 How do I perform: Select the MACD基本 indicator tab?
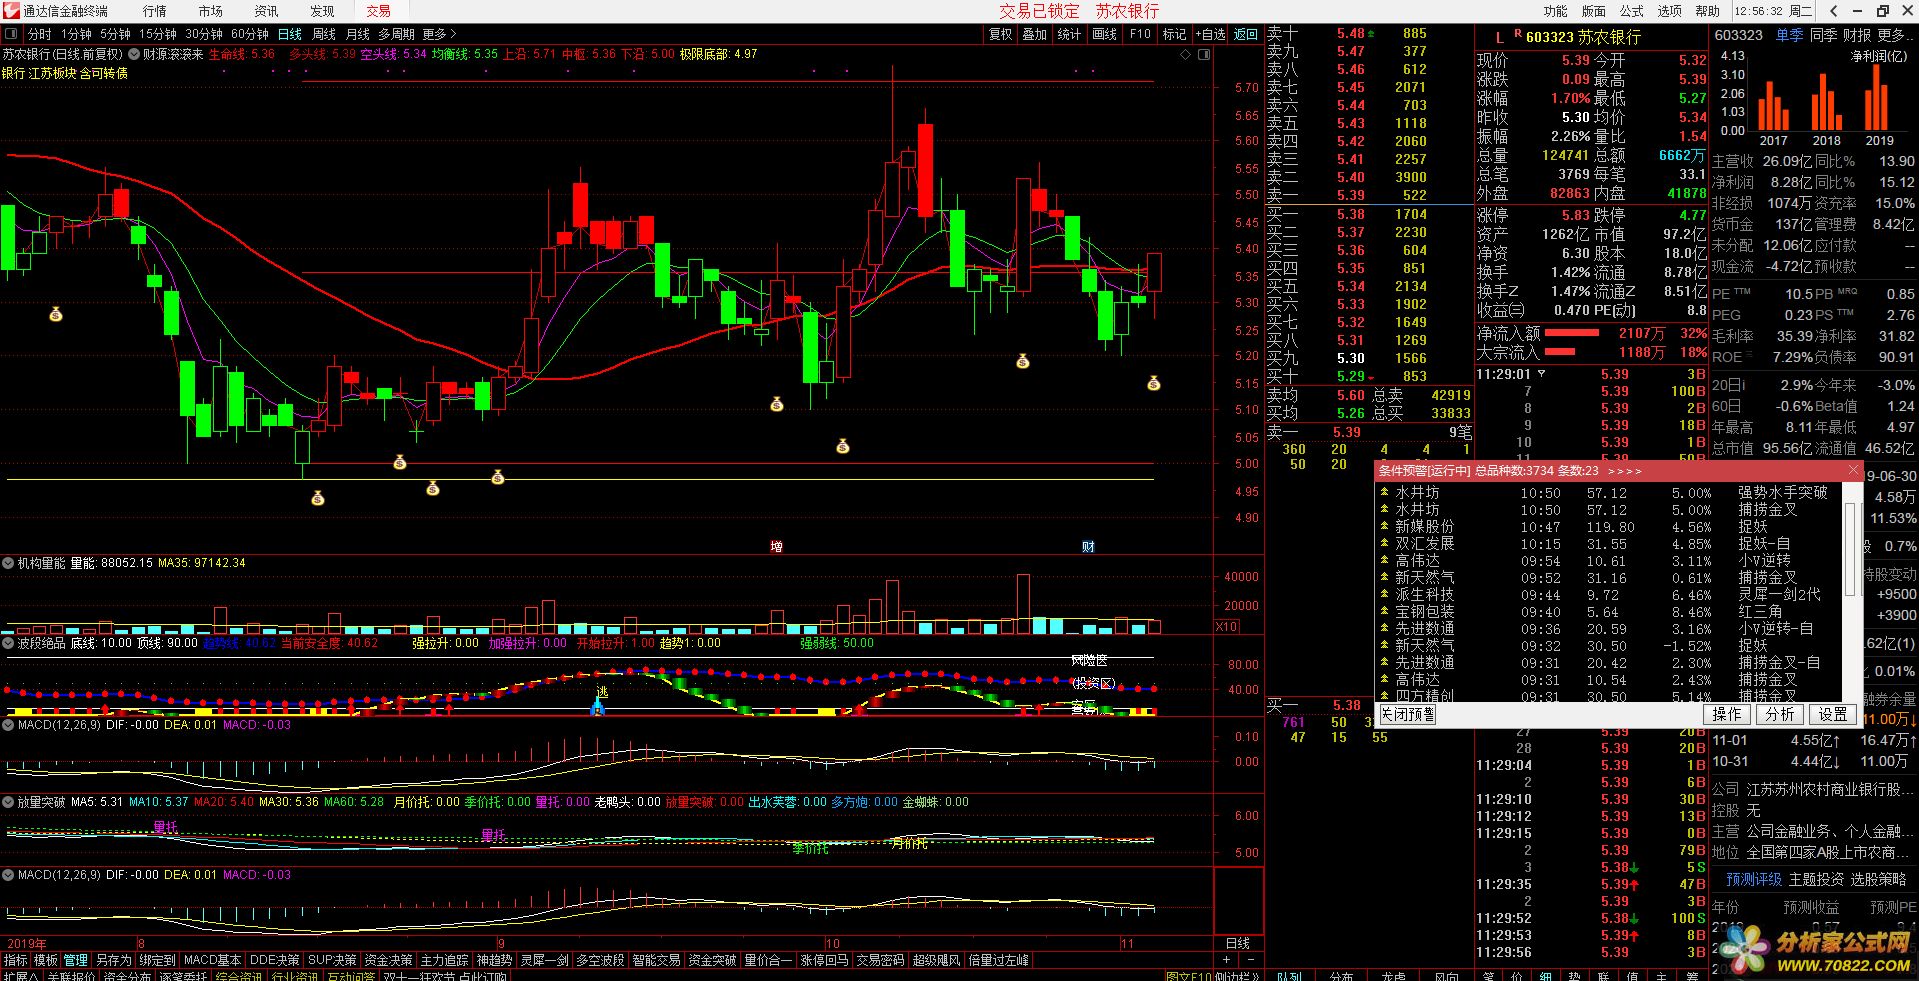212,960
